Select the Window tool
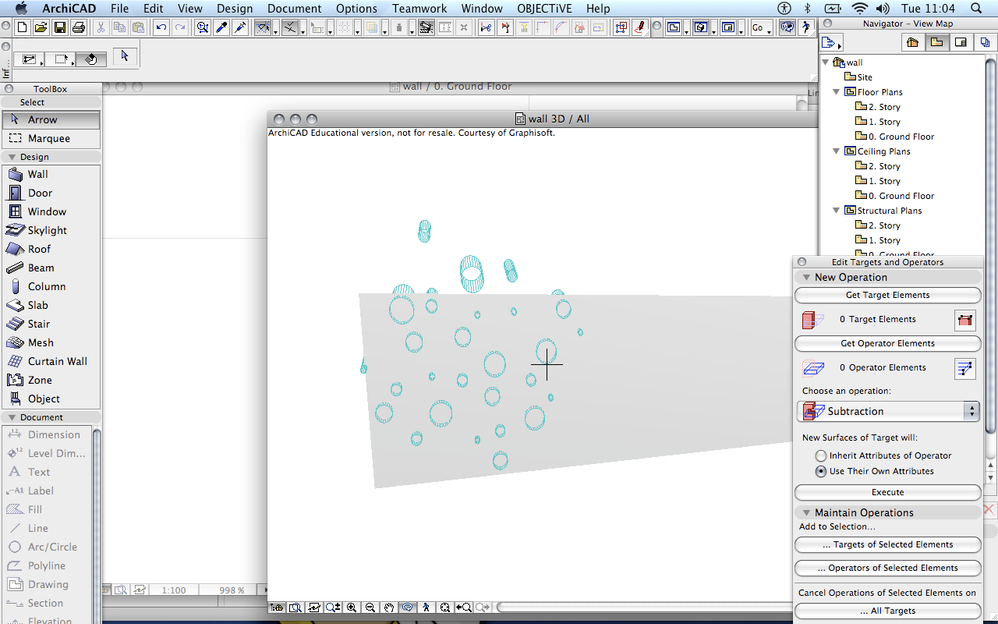 tap(51, 211)
